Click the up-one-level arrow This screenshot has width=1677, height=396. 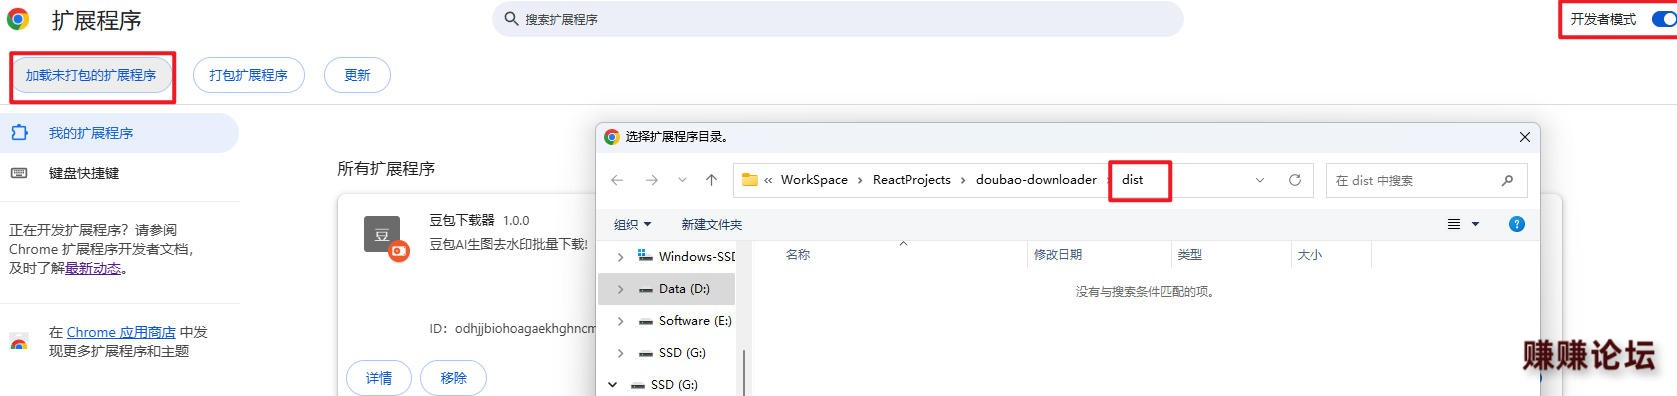pos(711,180)
